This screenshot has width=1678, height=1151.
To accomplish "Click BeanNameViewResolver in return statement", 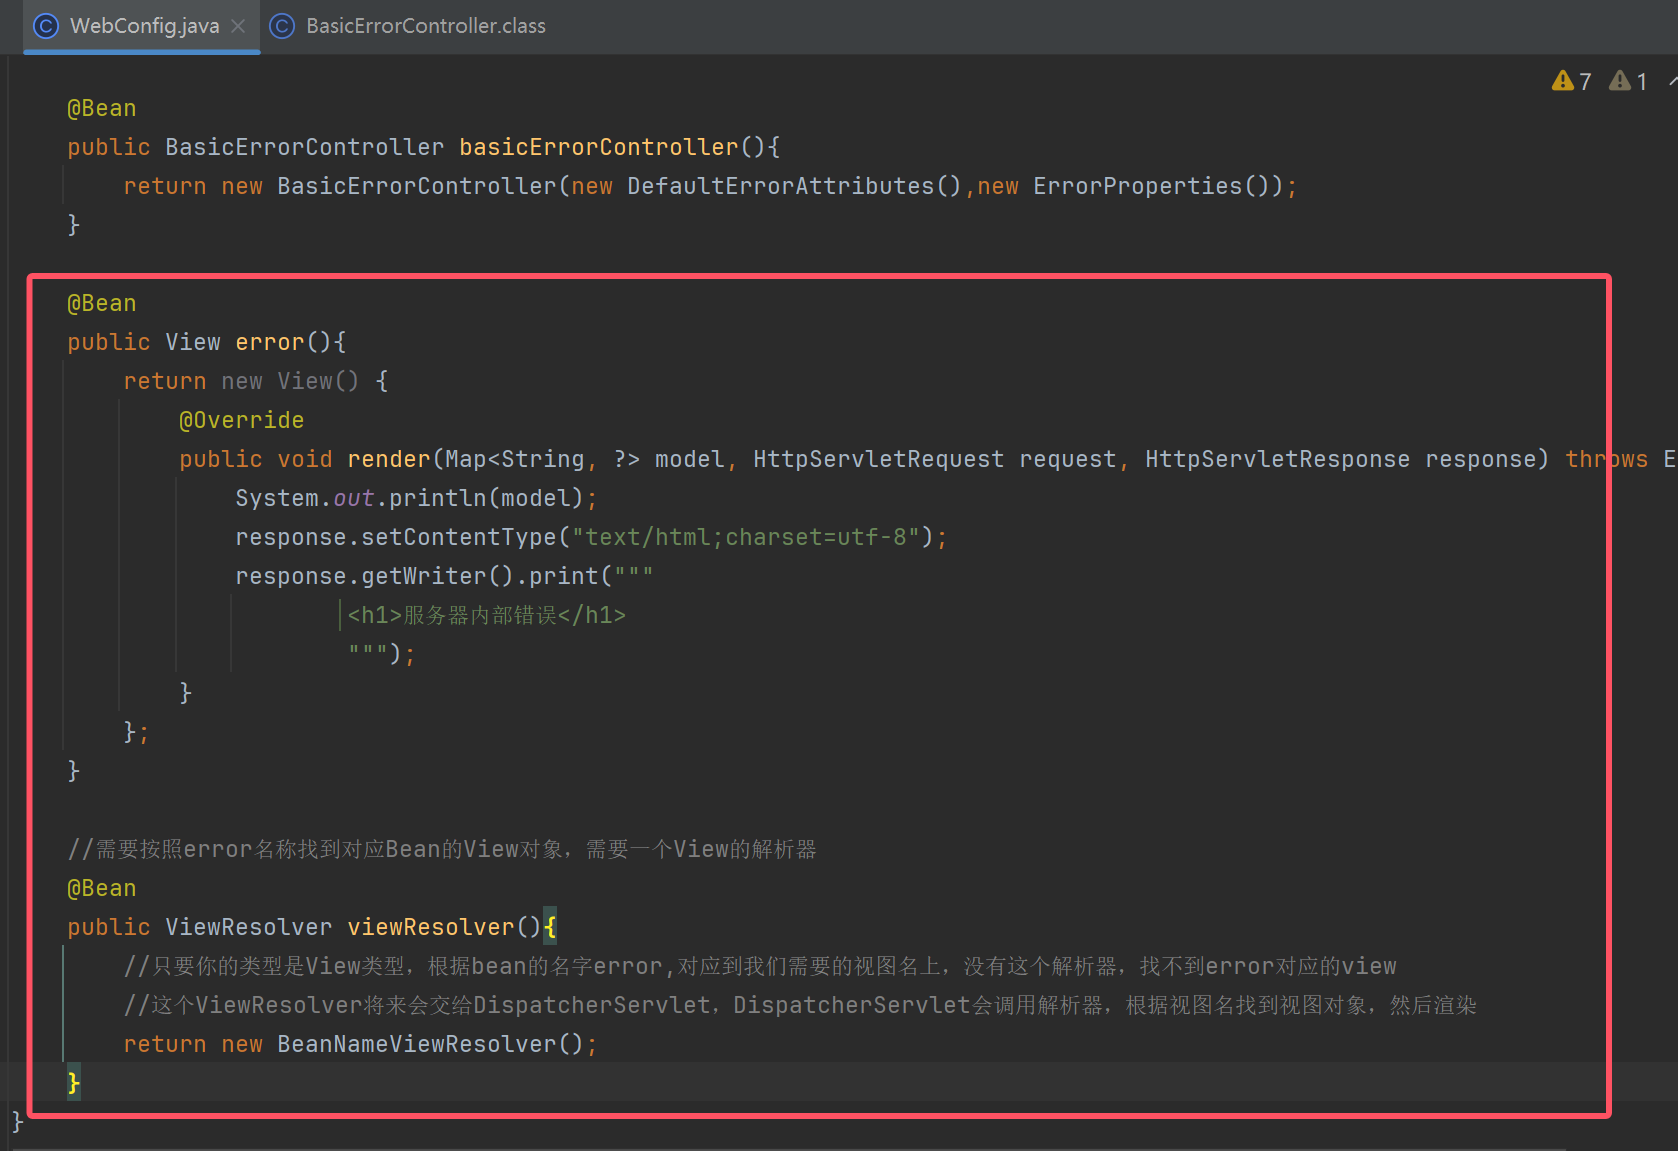I will (417, 1044).
